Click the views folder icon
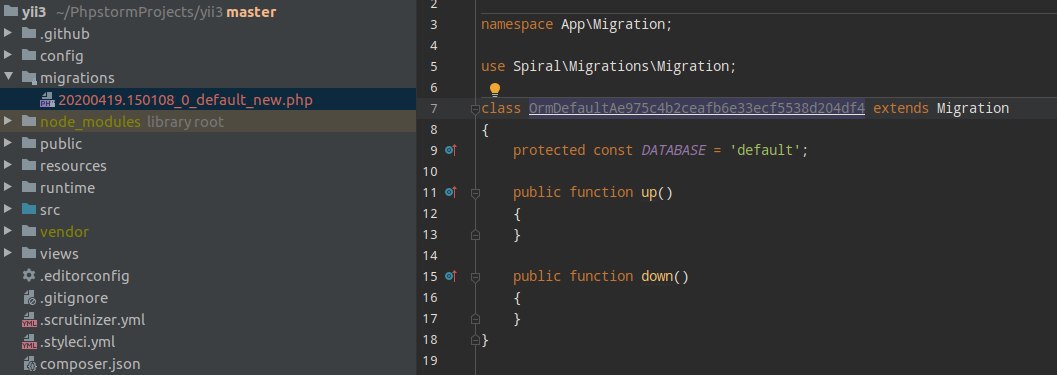Screen dimensions: 1057x375 point(29,253)
